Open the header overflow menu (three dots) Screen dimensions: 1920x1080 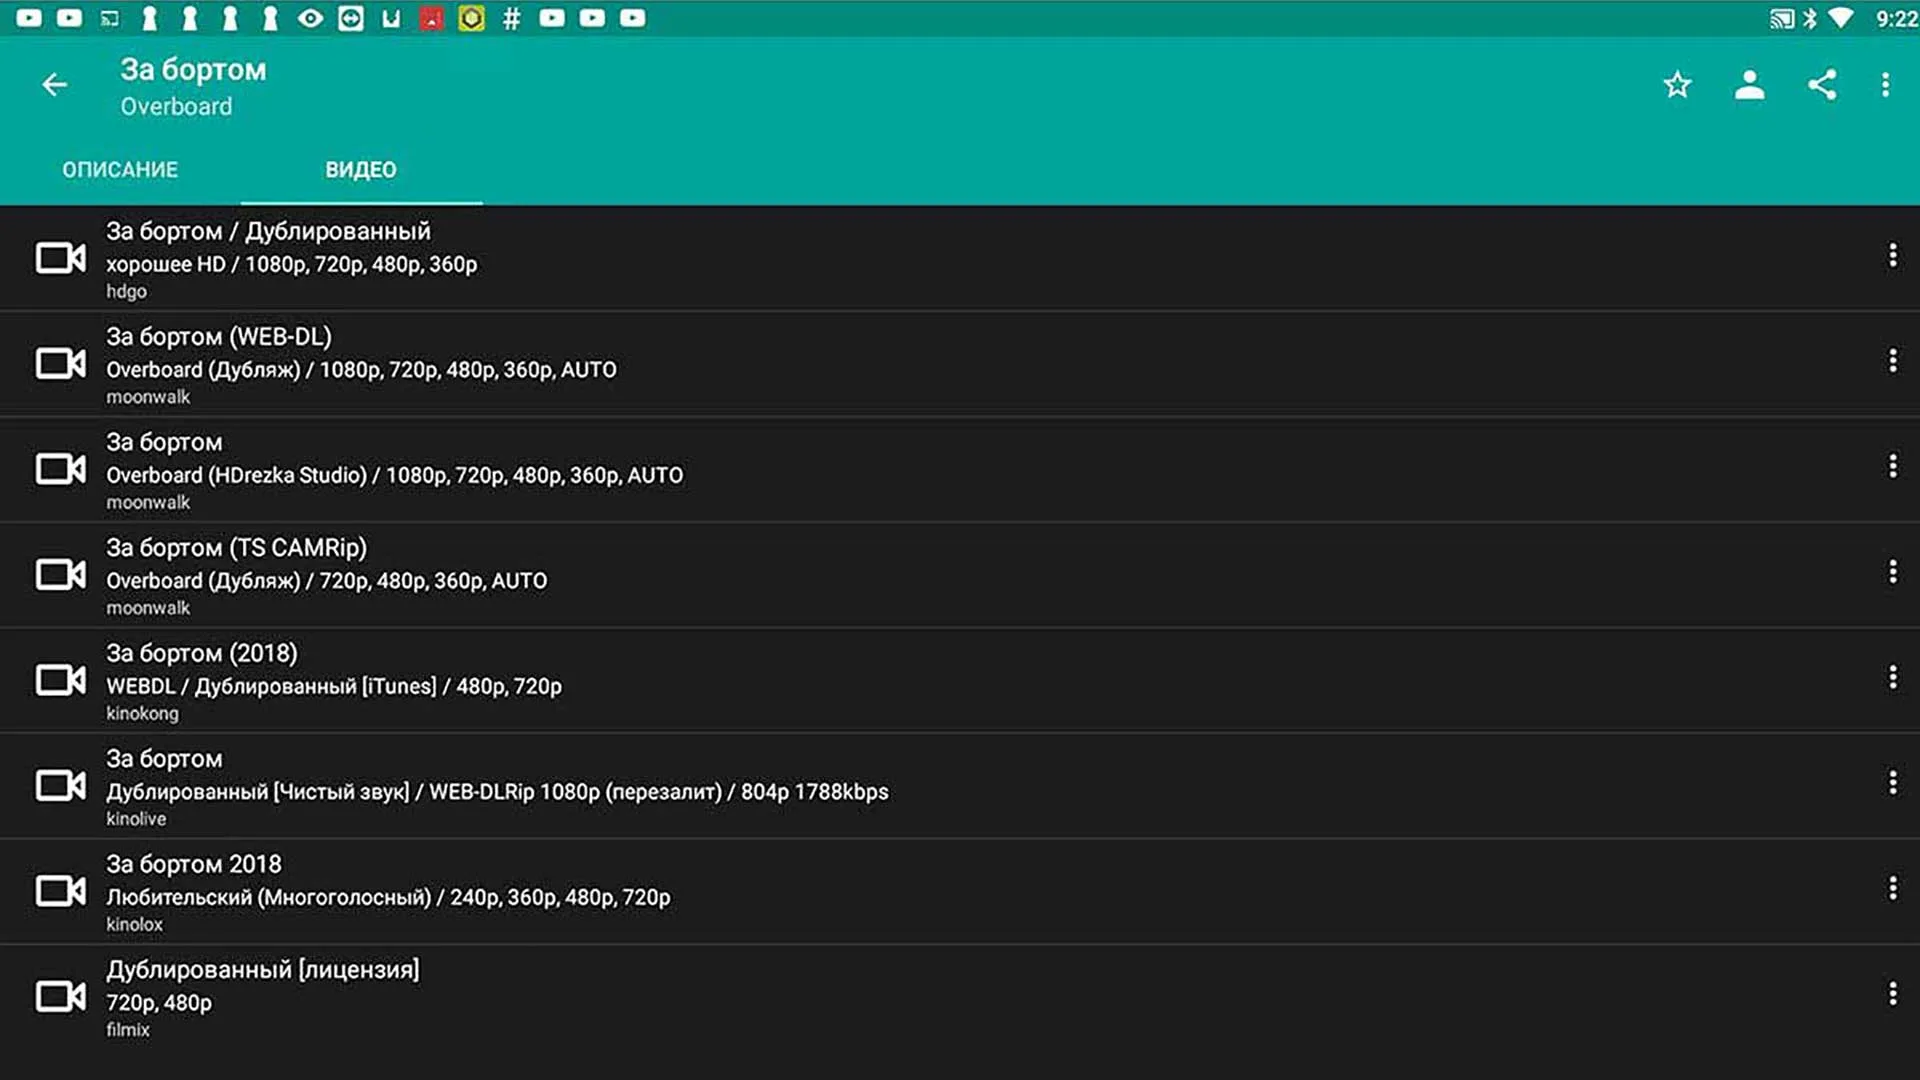click(x=1885, y=85)
